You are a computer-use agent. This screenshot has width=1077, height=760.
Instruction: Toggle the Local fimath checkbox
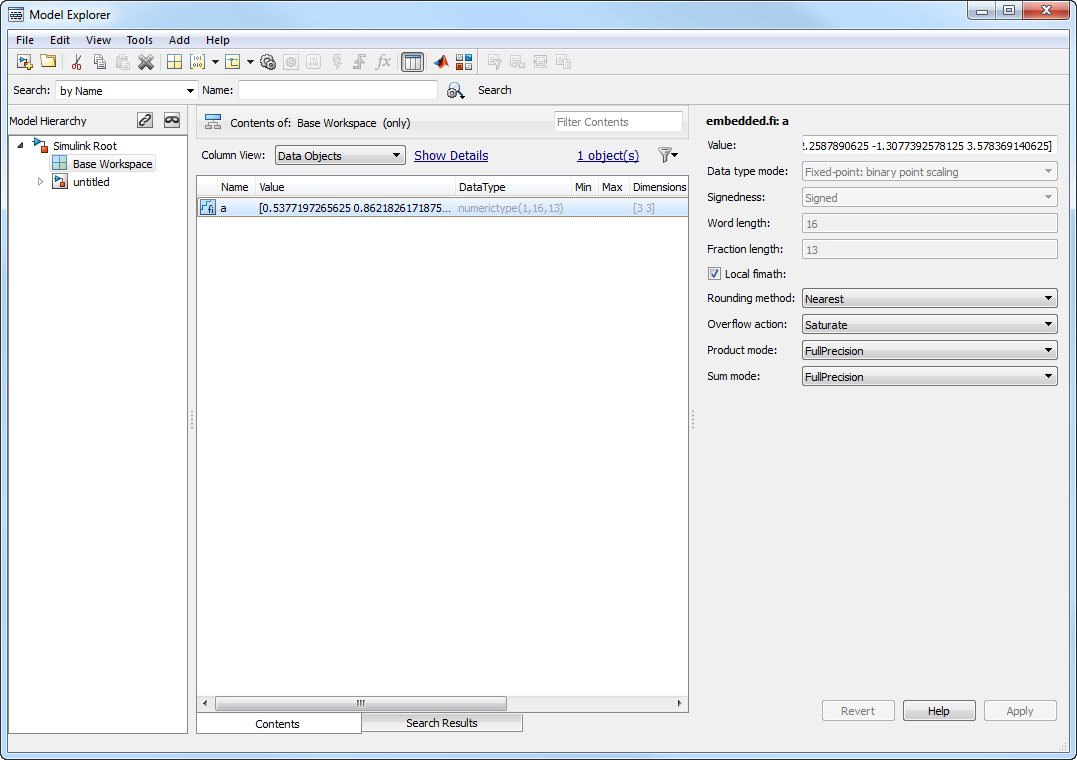click(x=714, y=274)
